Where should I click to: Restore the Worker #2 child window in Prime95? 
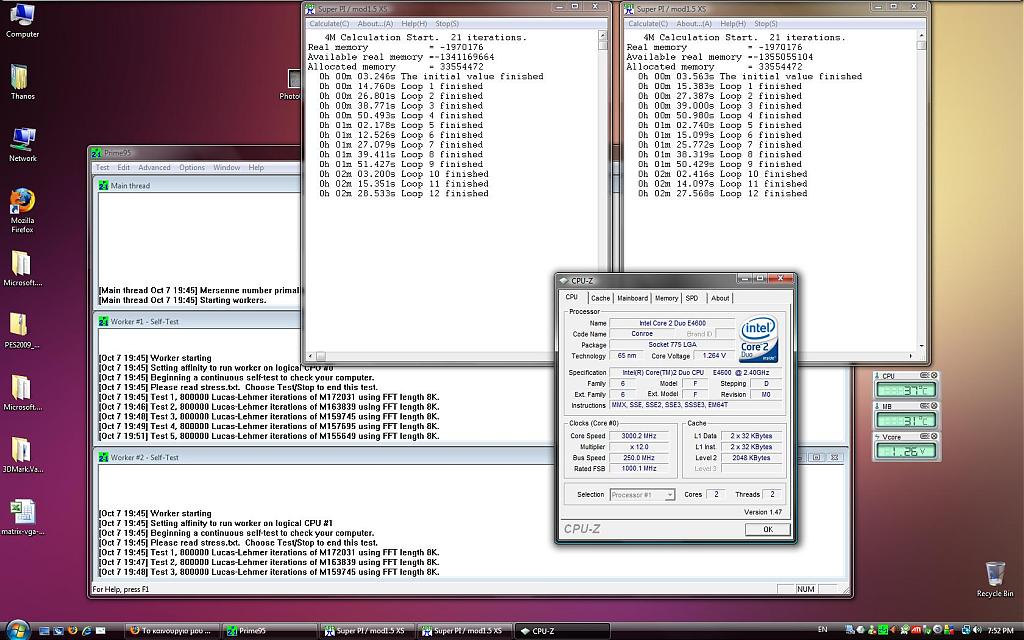pyautogui.click(x=816, y=457)
